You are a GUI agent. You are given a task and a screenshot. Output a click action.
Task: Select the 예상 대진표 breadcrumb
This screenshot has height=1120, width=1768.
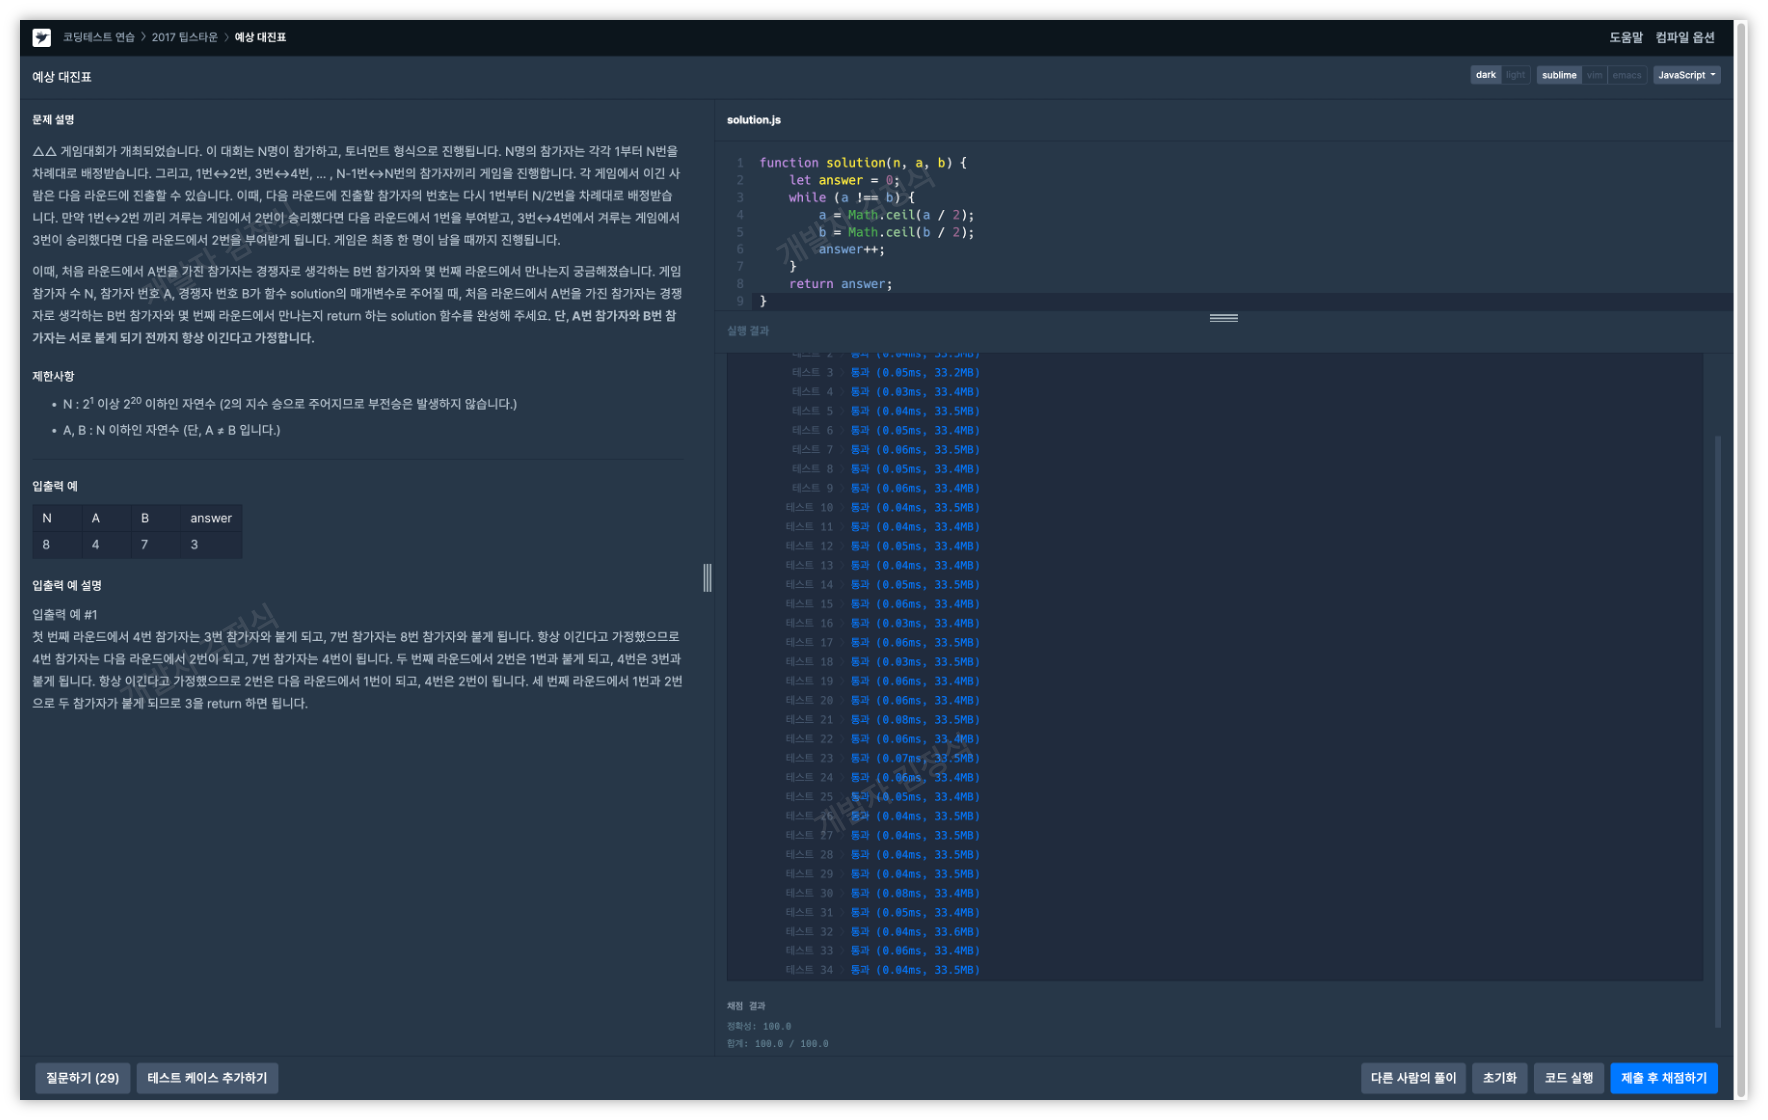tap(260, 37)
